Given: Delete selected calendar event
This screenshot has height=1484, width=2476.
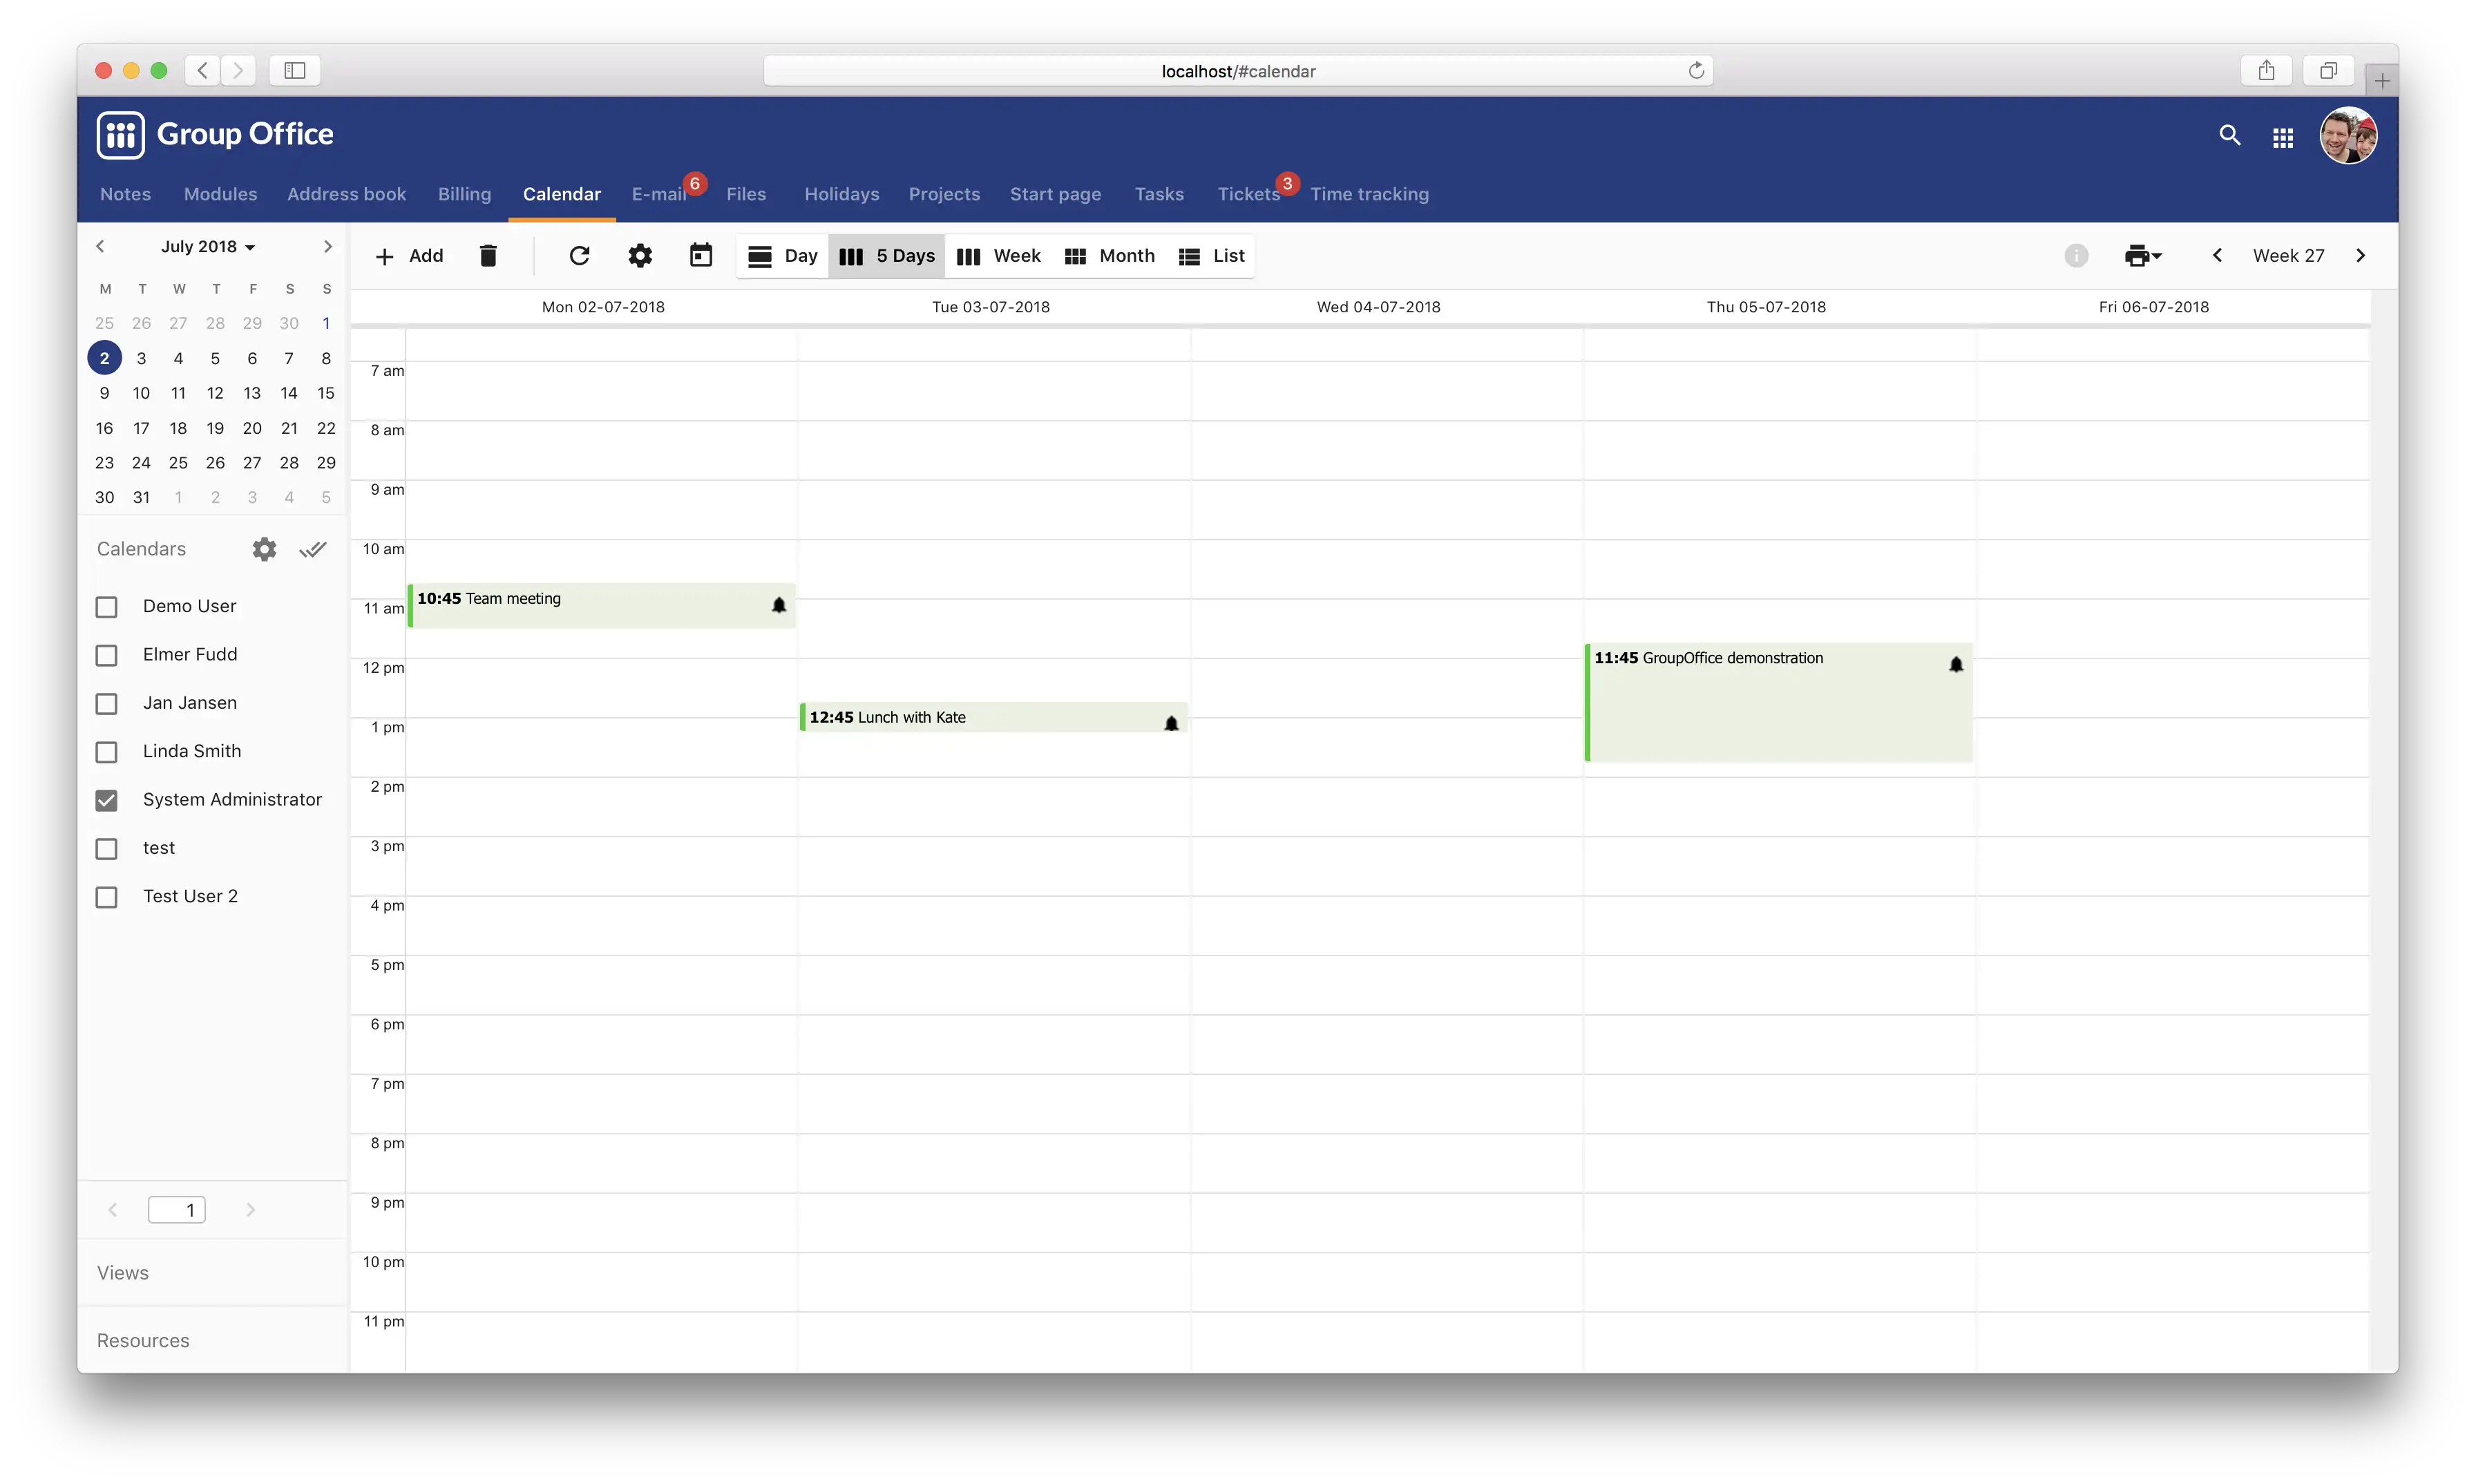Looking at the screenshot, I should pyautogui.click(x=488, y=254).
